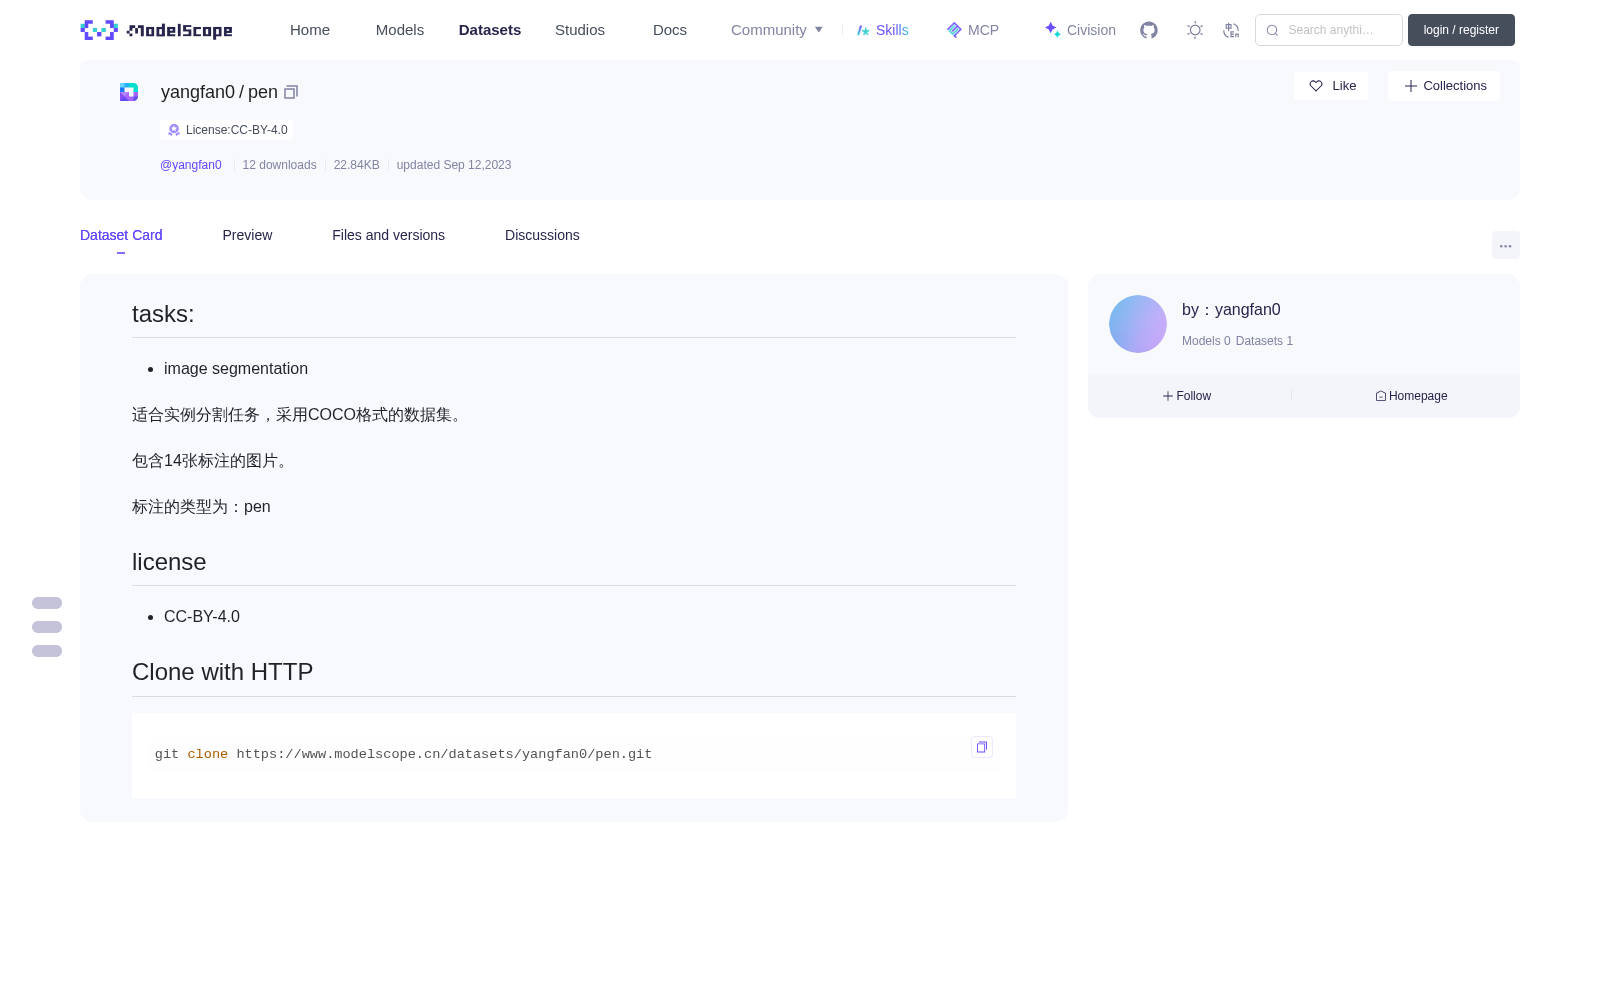Click the search magnifier icon

point(1272,30)
